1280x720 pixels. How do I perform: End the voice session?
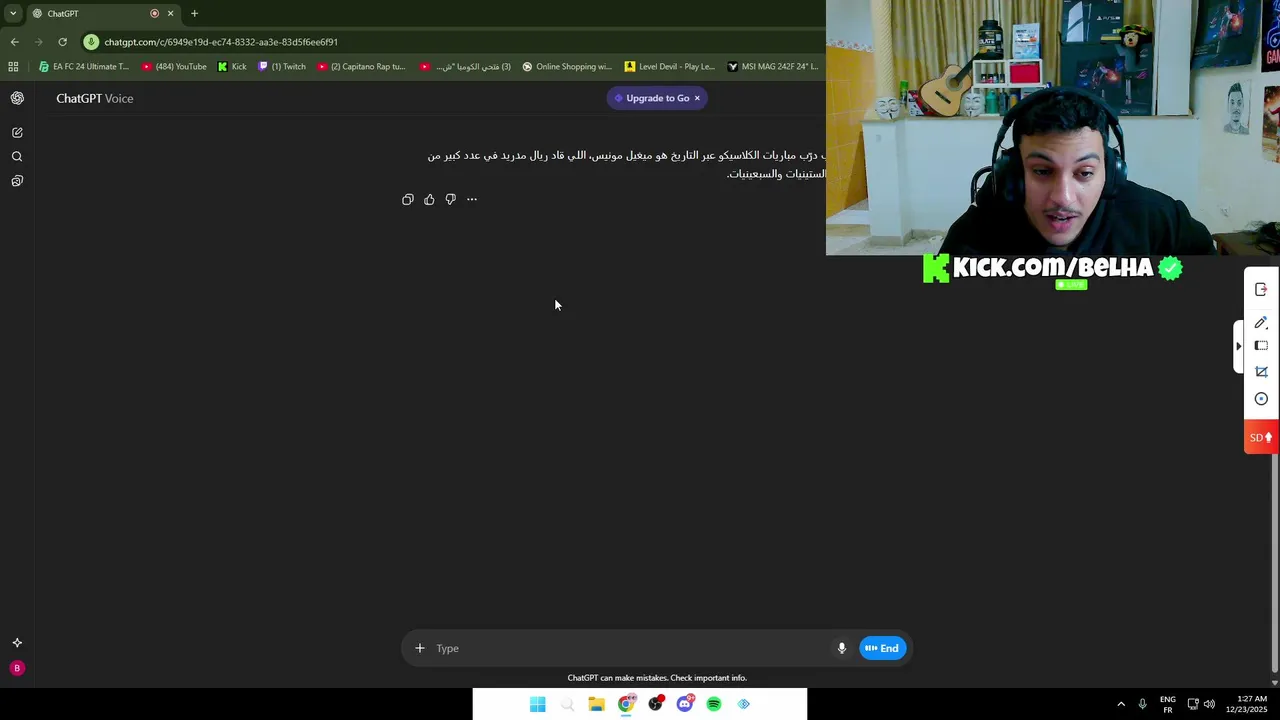(x=883, y=648)
